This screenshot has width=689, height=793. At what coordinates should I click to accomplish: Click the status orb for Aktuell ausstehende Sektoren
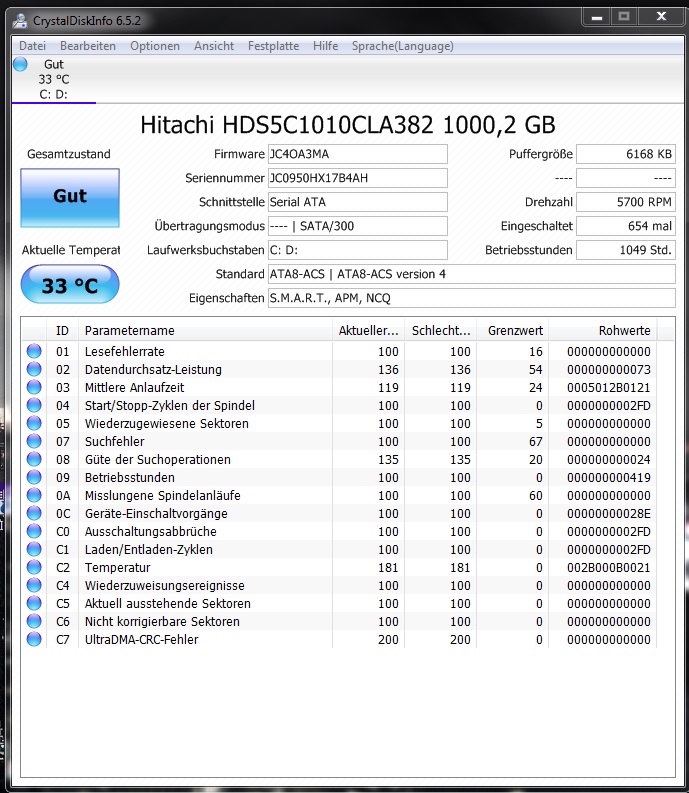(x=34, y=603)
